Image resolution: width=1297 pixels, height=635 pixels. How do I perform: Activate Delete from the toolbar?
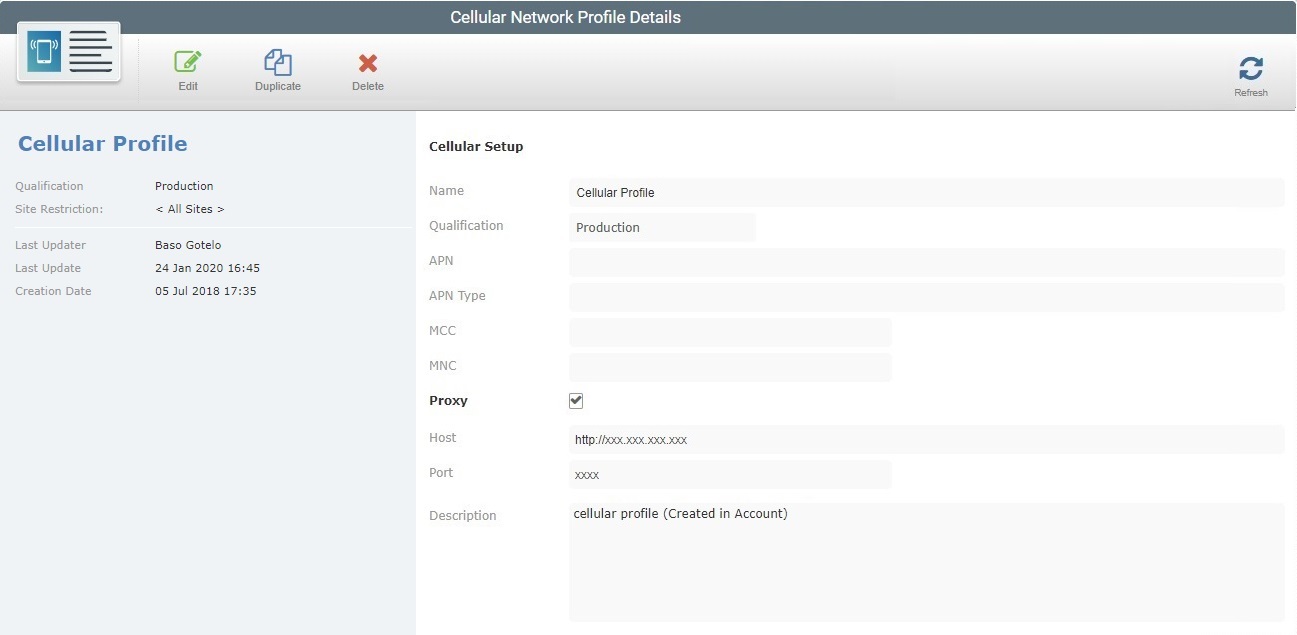[x=367, y=69]
